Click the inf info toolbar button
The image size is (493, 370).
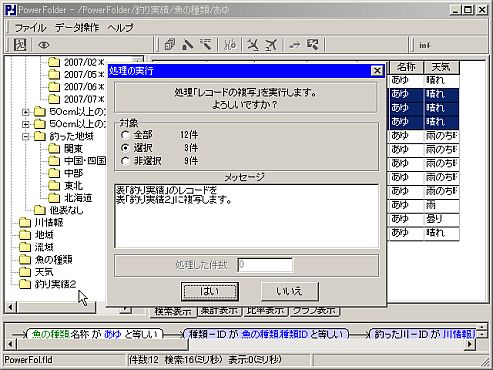coord(425,45)
